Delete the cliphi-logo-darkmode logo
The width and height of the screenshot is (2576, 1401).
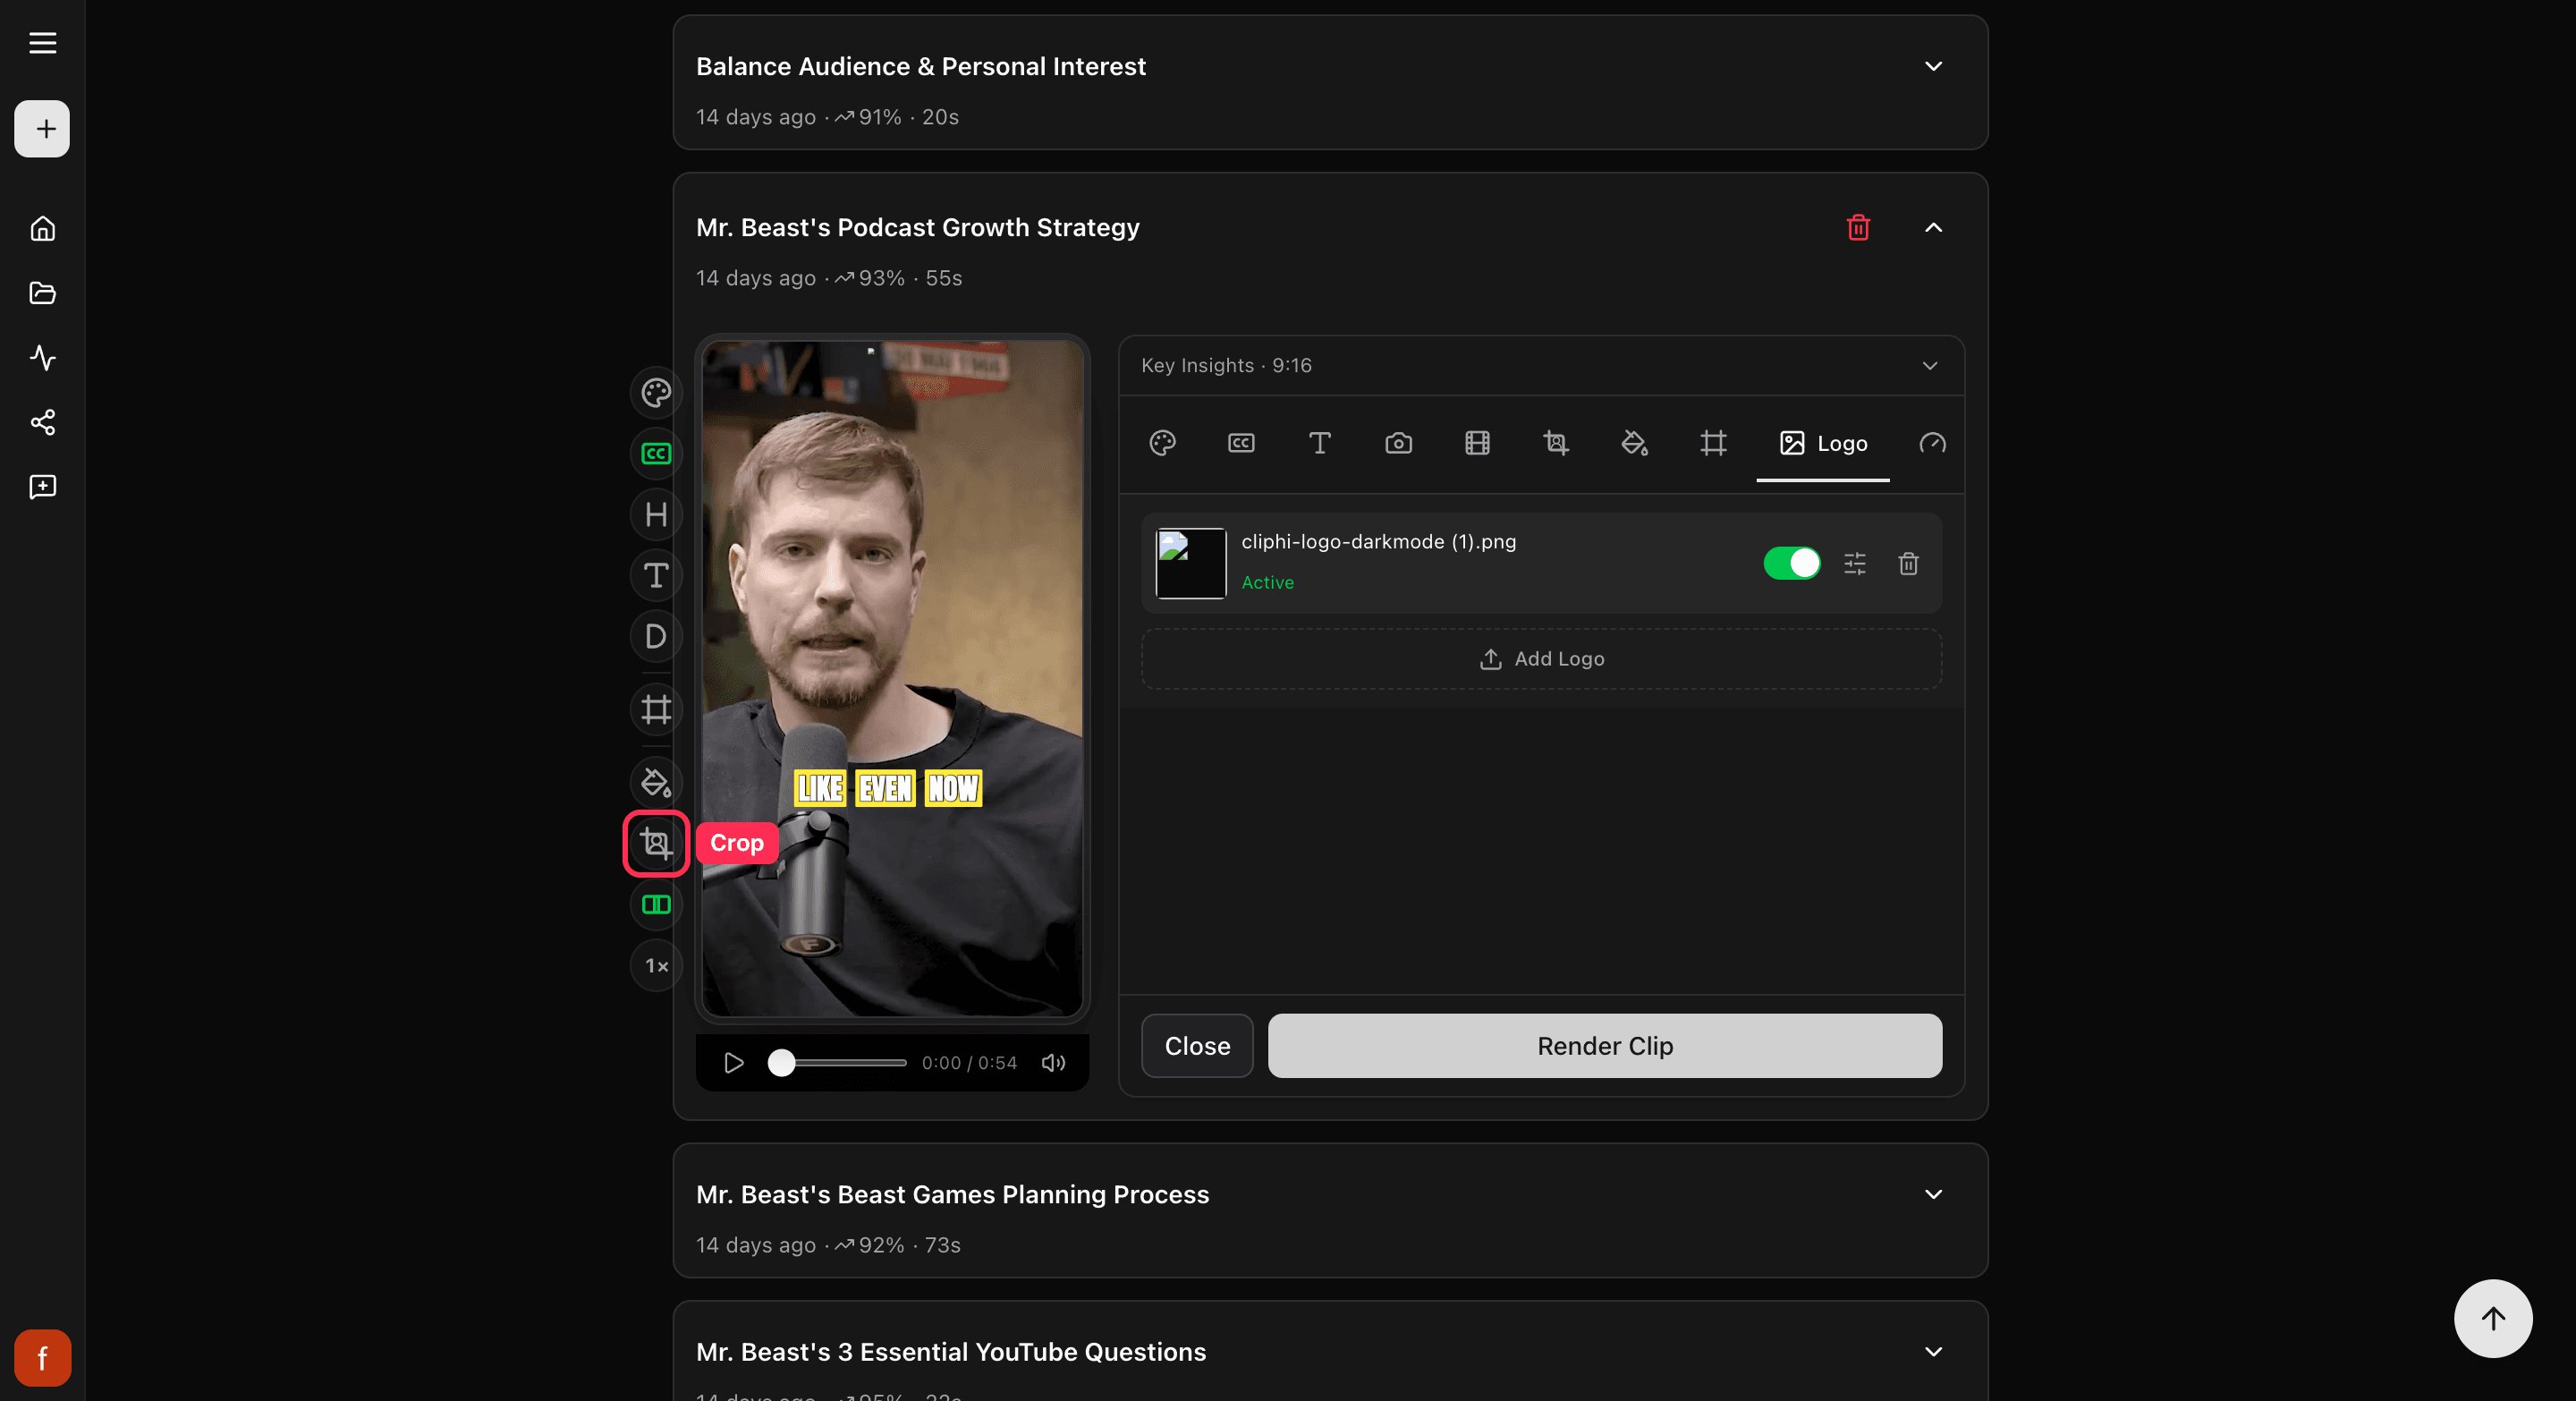[x=1908, y=564]
